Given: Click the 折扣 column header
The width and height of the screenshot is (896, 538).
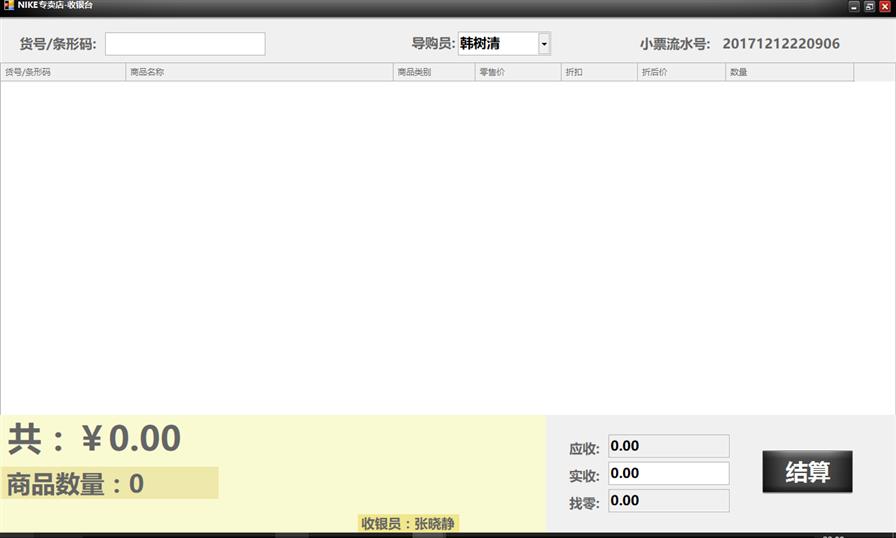Looking at the screenshot, I should pos(598,72).
